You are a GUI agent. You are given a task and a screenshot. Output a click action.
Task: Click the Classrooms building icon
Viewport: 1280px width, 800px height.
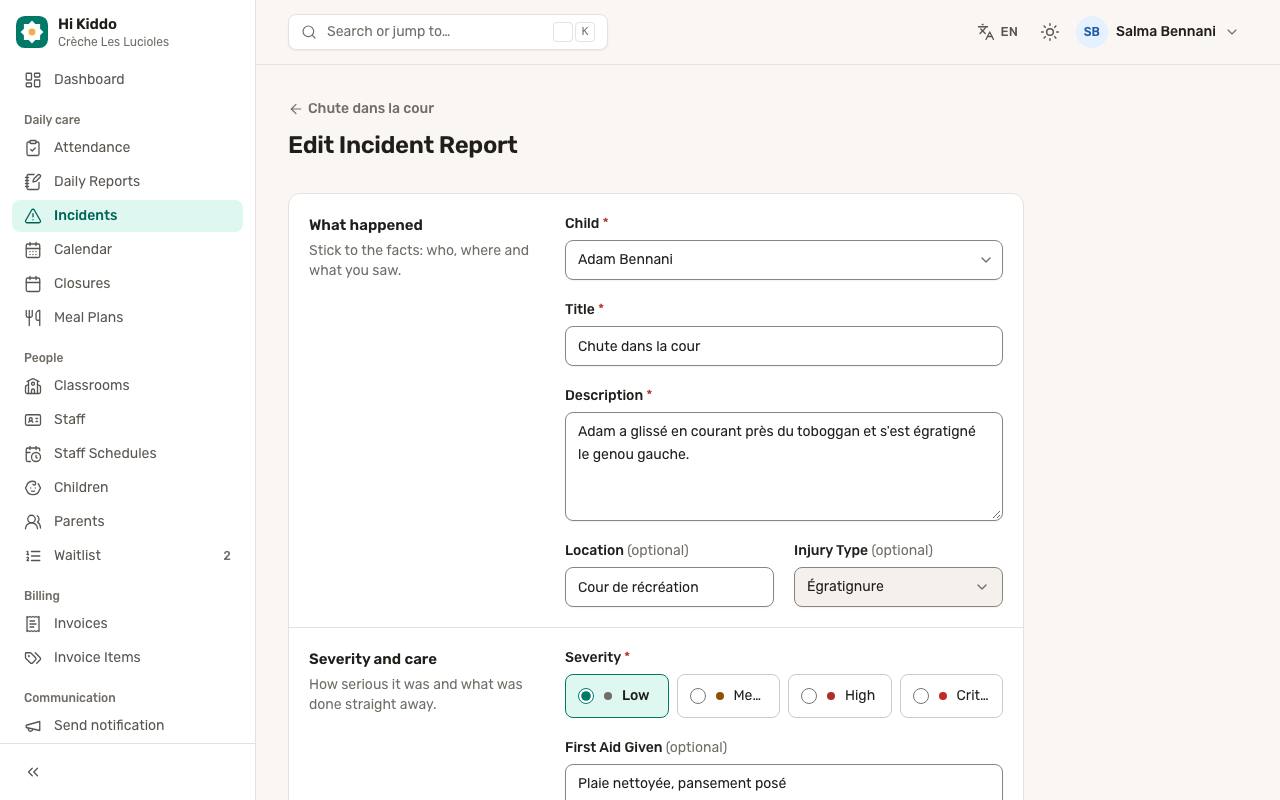33,386
